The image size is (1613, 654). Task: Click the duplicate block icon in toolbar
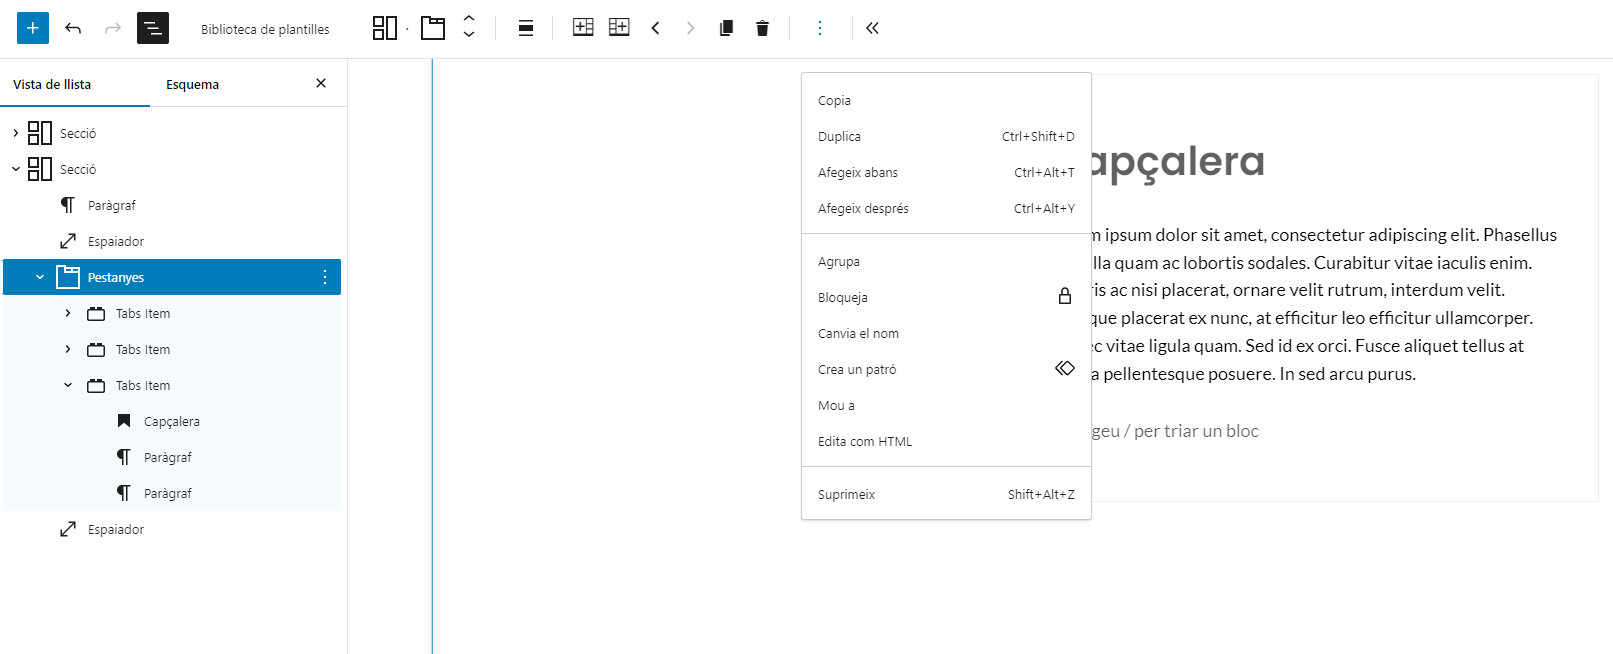pyautogui.click(x=726, y=28)
